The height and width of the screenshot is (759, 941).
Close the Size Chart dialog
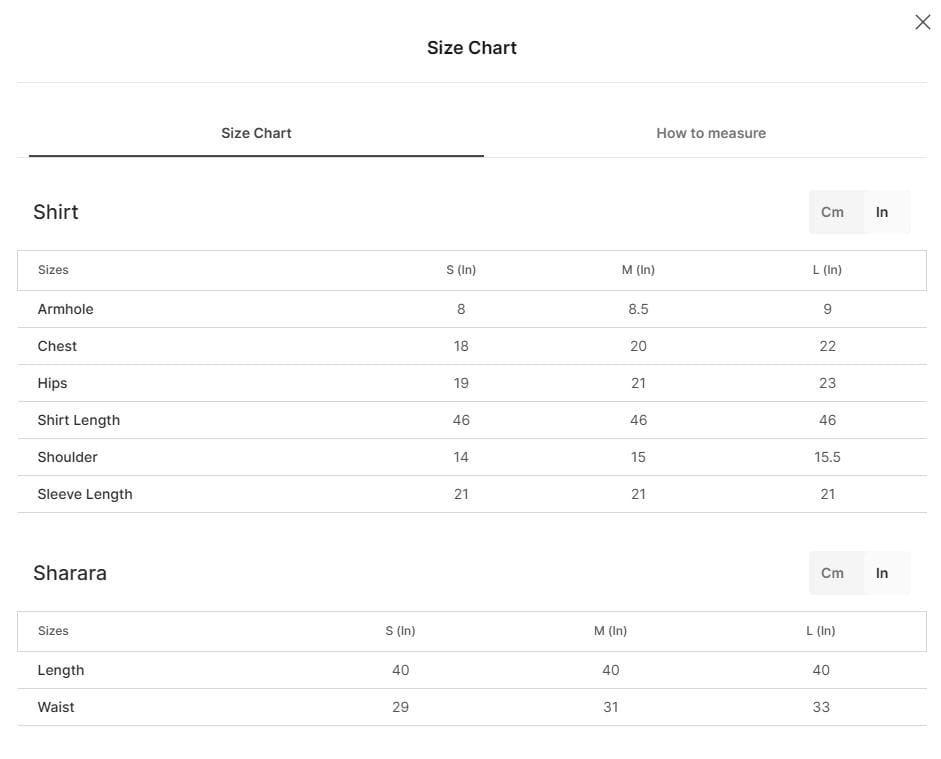pos(922,22)
